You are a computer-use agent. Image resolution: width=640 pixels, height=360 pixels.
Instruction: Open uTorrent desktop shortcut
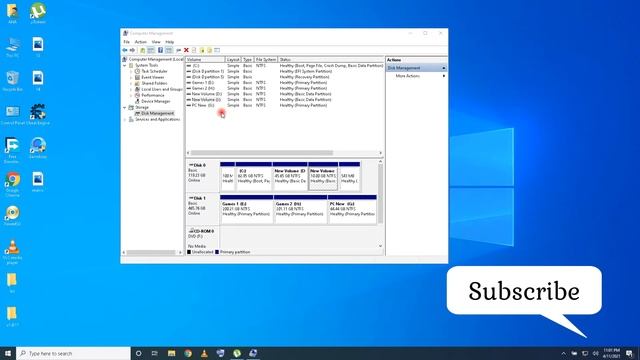point(38,13)
